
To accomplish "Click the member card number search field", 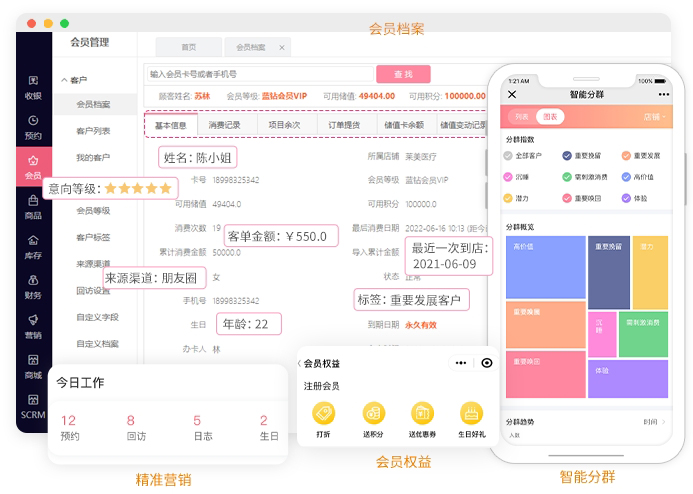I will [258, 74].
